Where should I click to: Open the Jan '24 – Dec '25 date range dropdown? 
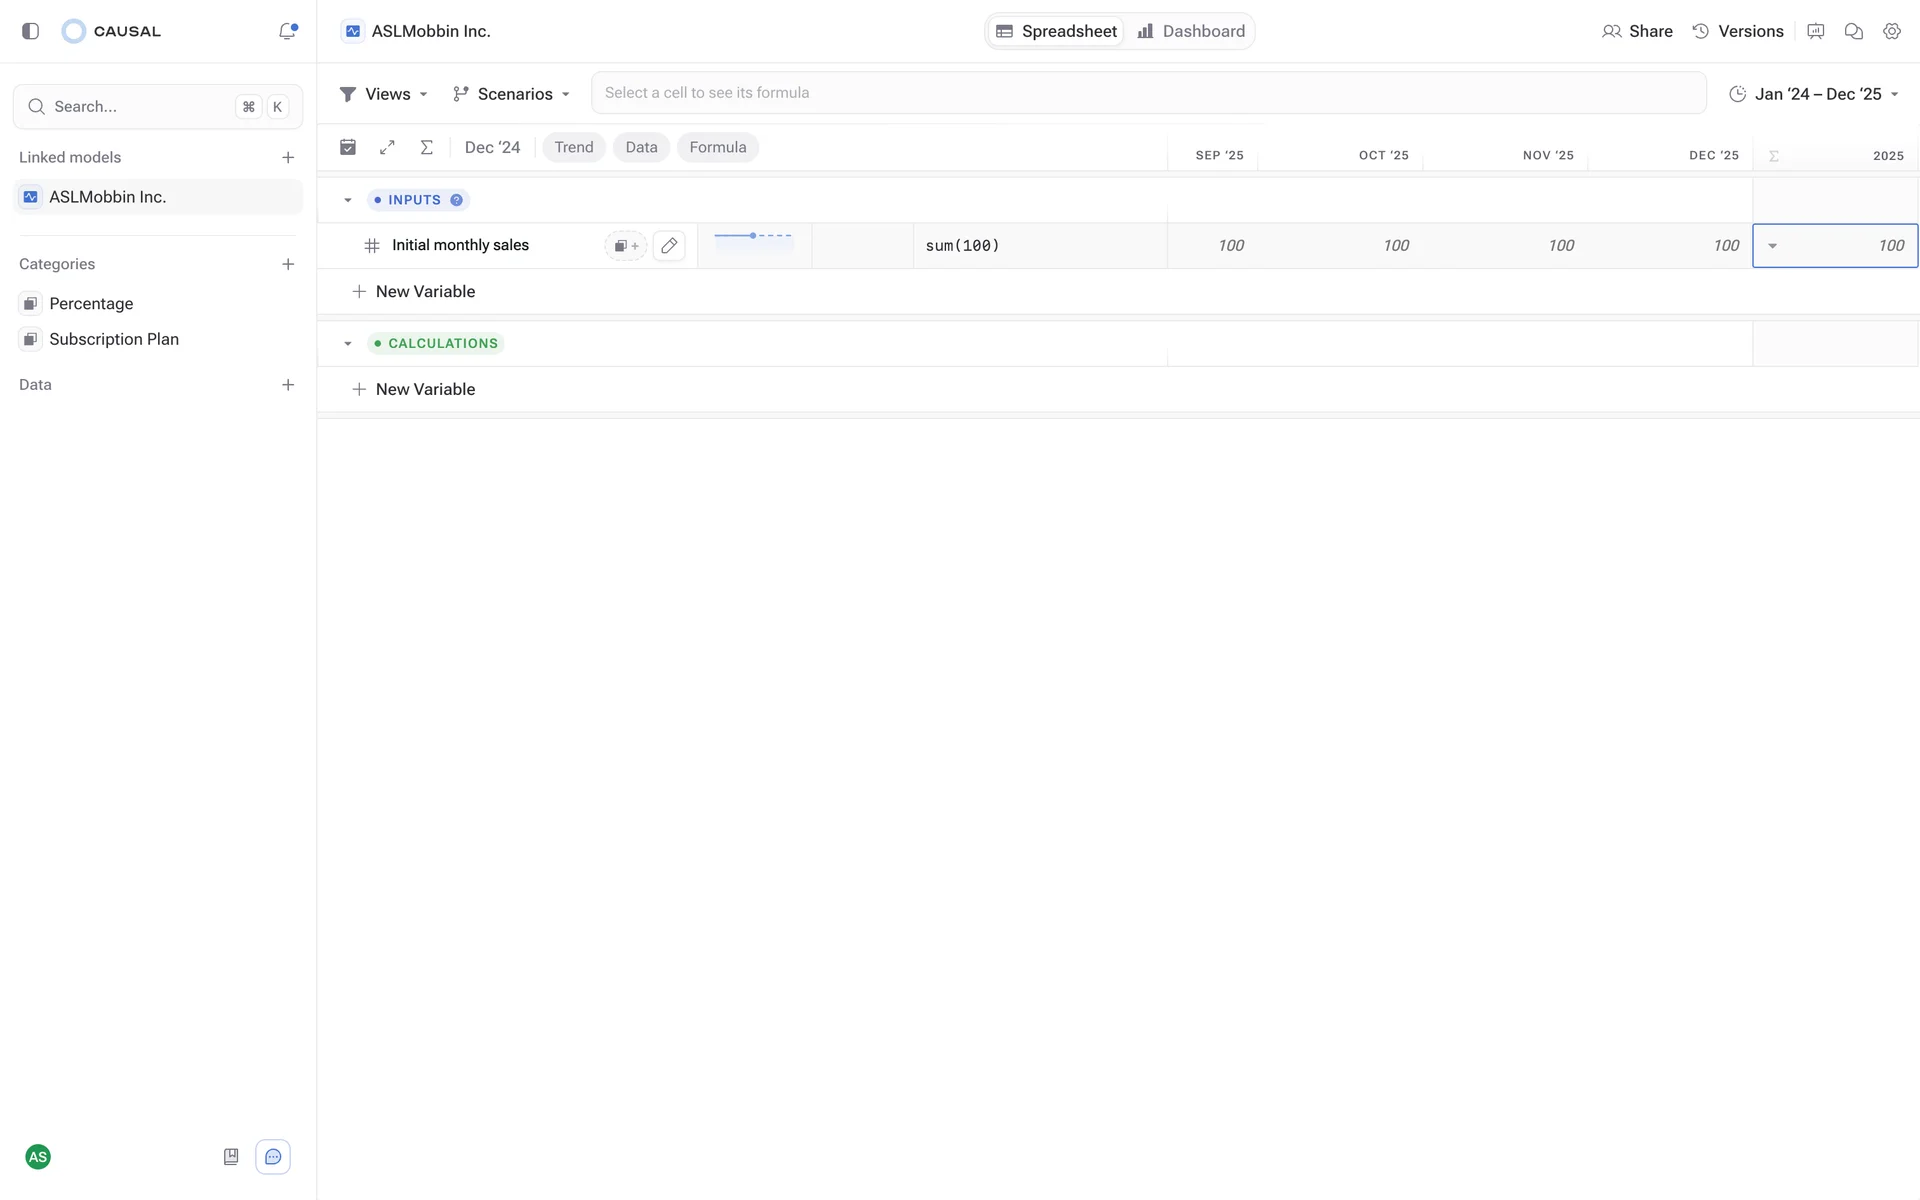click(1814, 94)
